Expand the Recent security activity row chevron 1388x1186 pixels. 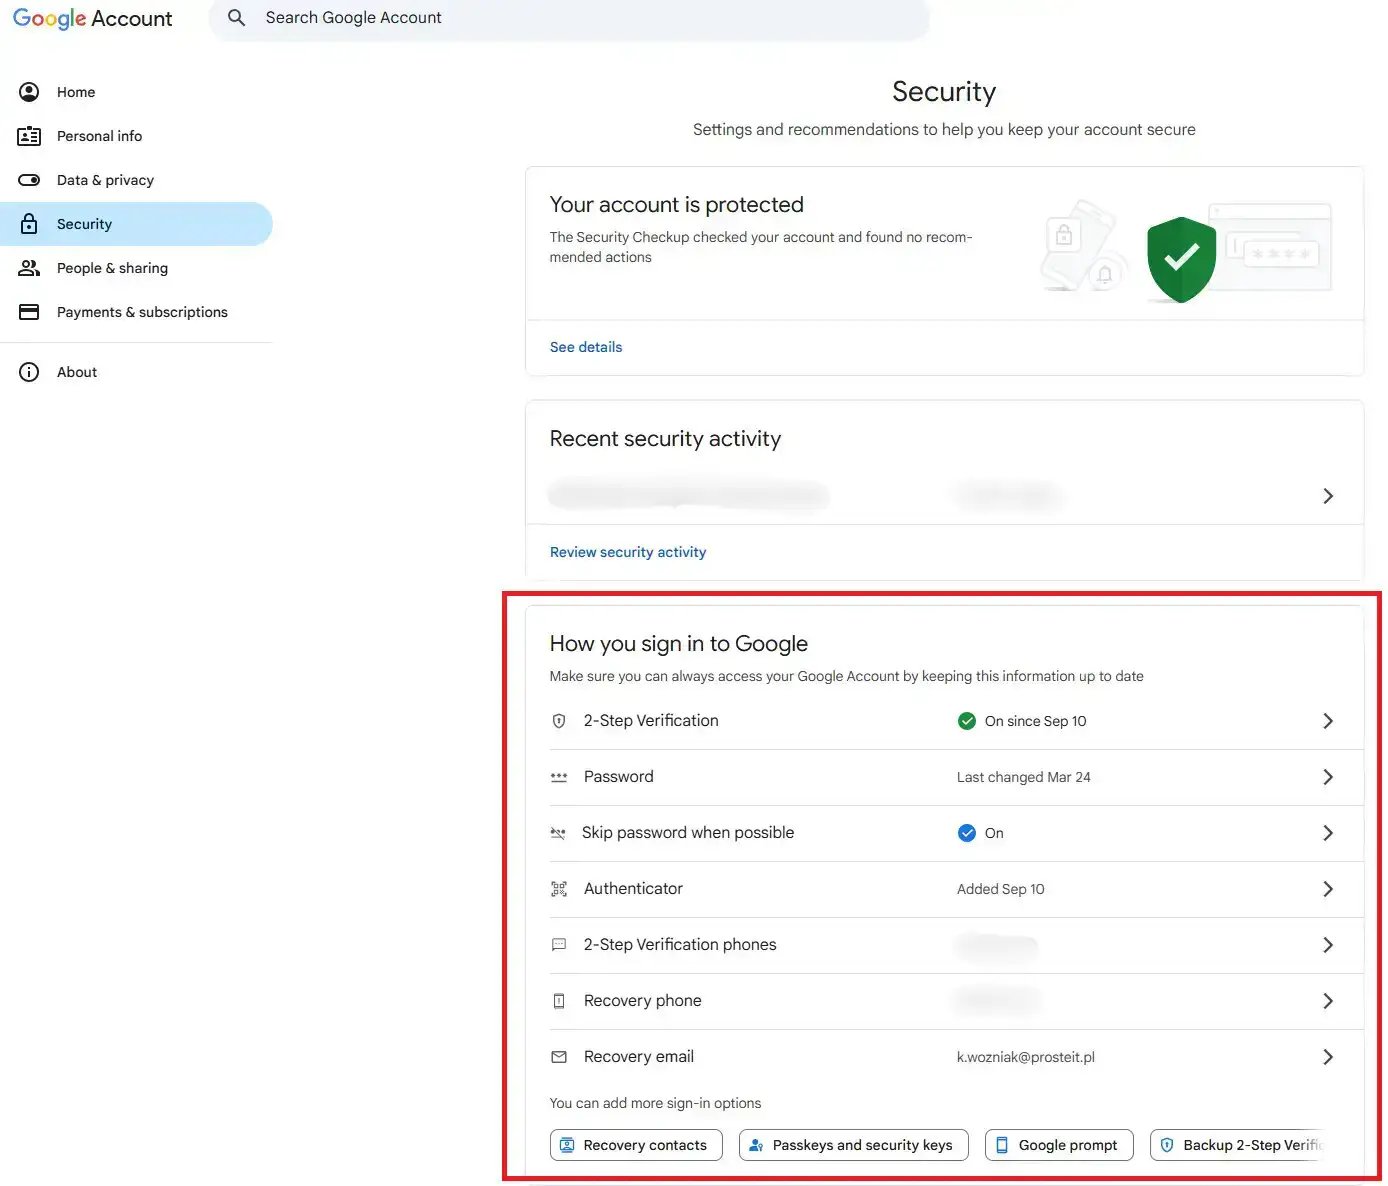(1327, 496)
